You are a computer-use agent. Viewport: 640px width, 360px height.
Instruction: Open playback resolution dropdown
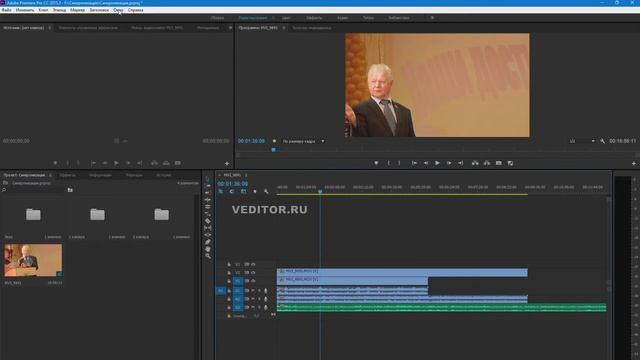tap(582, 141)
